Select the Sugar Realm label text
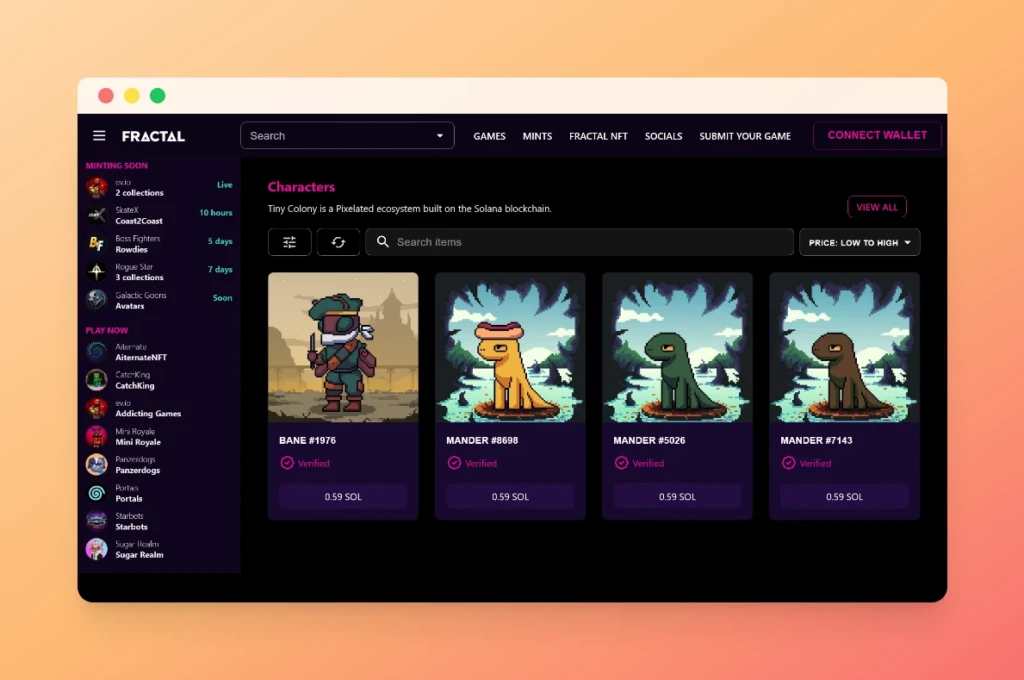Image resolution: width=1024 pixels, height=680 pixels. pos(140,555)
